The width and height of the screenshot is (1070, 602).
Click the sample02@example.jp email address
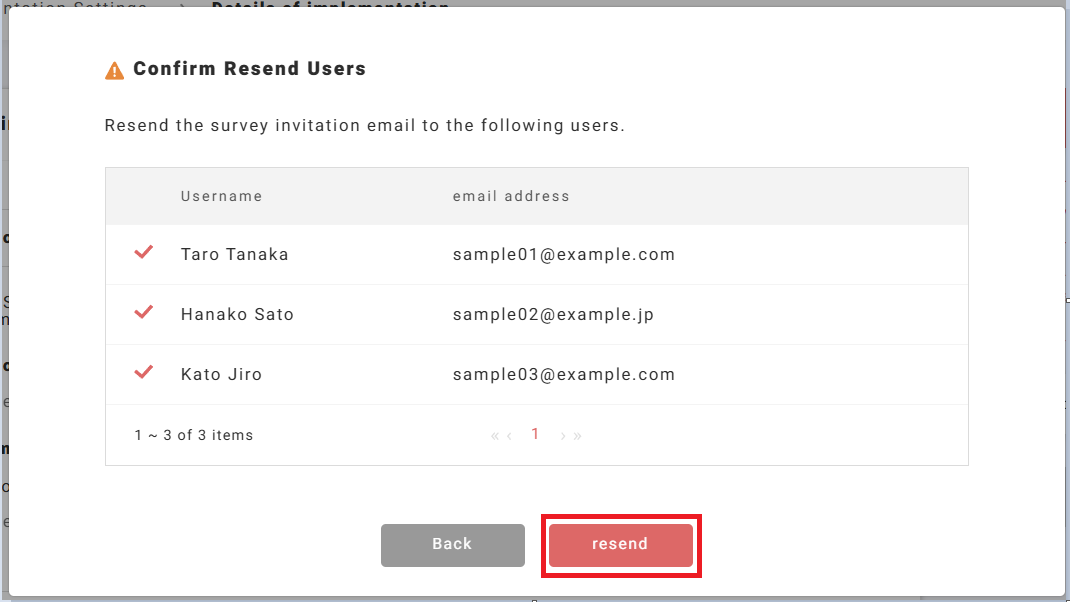pyautogui.click(x=553, y=315)
